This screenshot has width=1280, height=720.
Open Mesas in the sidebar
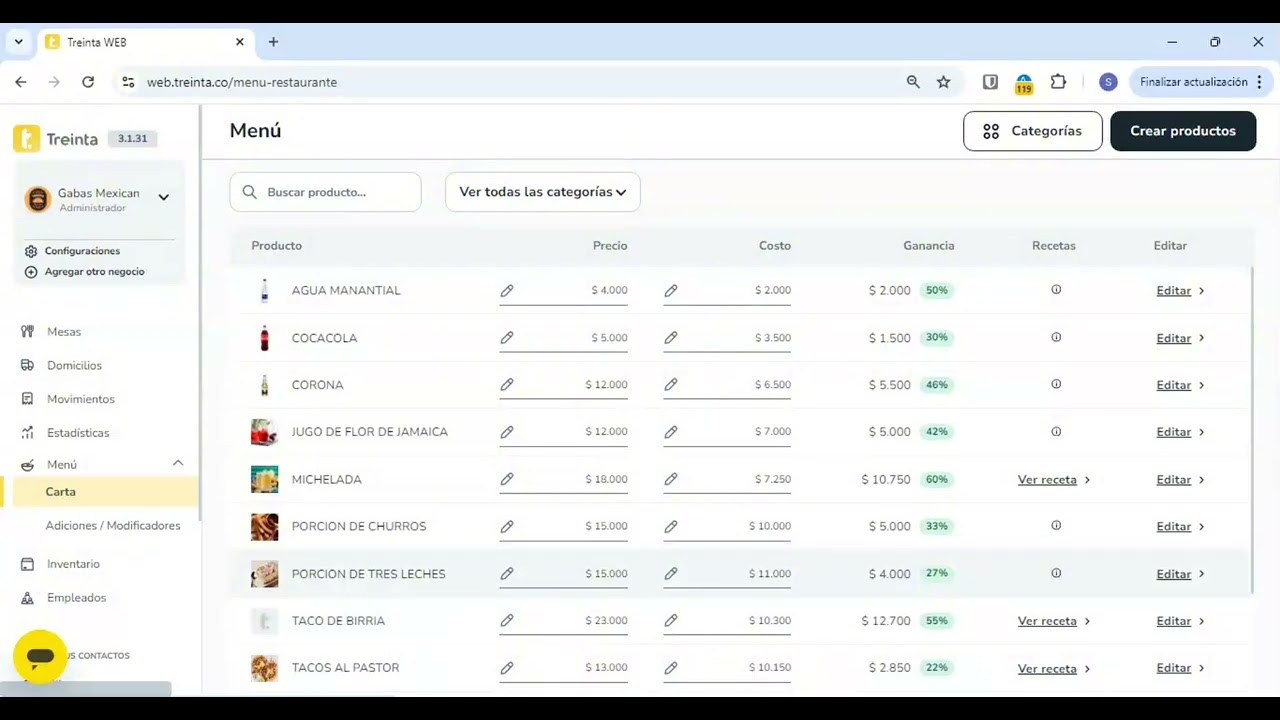pyautogui.click(x=64, y=332)
